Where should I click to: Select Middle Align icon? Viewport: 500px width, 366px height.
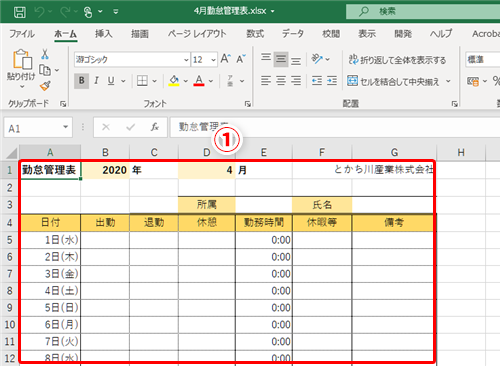pos(281,59)
